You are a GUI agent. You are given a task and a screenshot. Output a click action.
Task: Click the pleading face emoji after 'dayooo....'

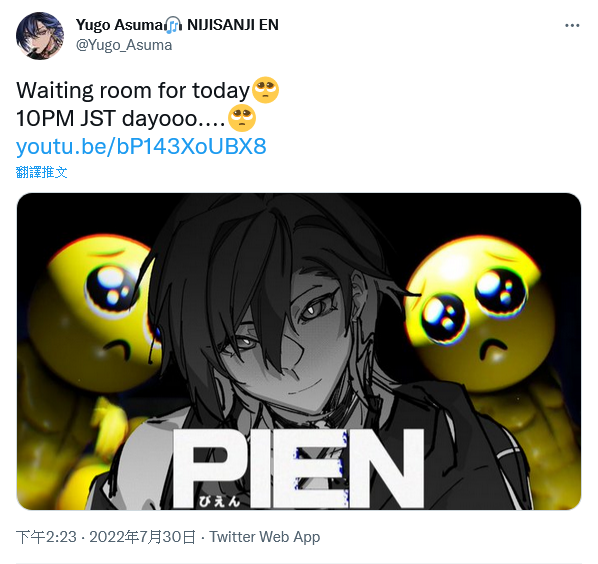(x=242, y=118)
